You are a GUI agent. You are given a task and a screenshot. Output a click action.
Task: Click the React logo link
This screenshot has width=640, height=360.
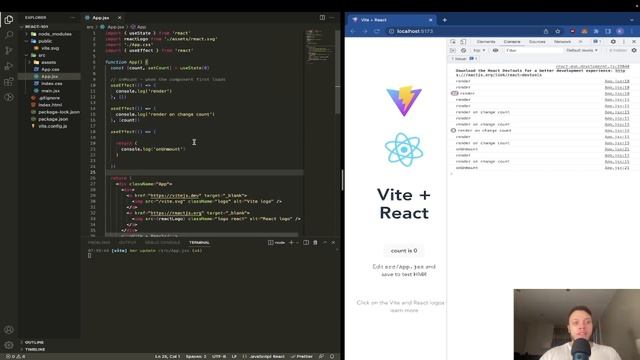click(404, 149)
